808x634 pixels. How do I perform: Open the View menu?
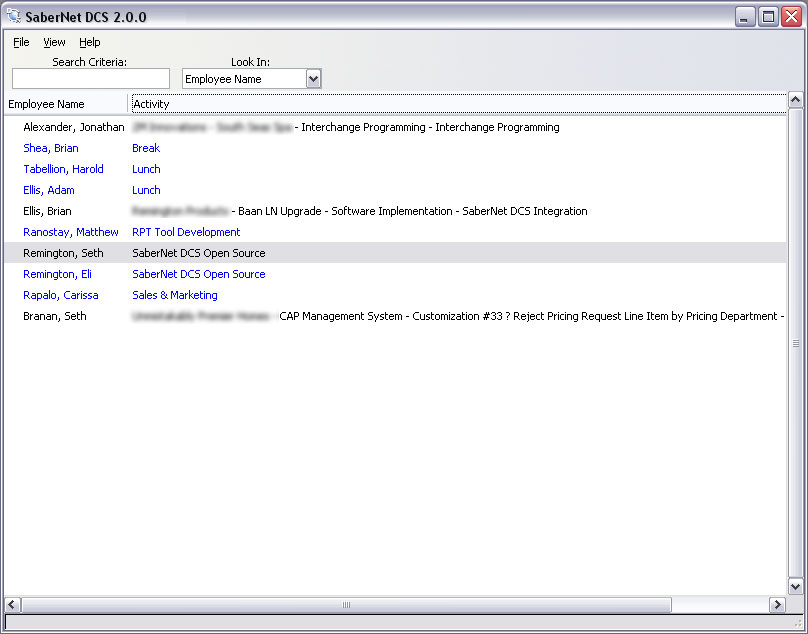click(x=54, y=42)
